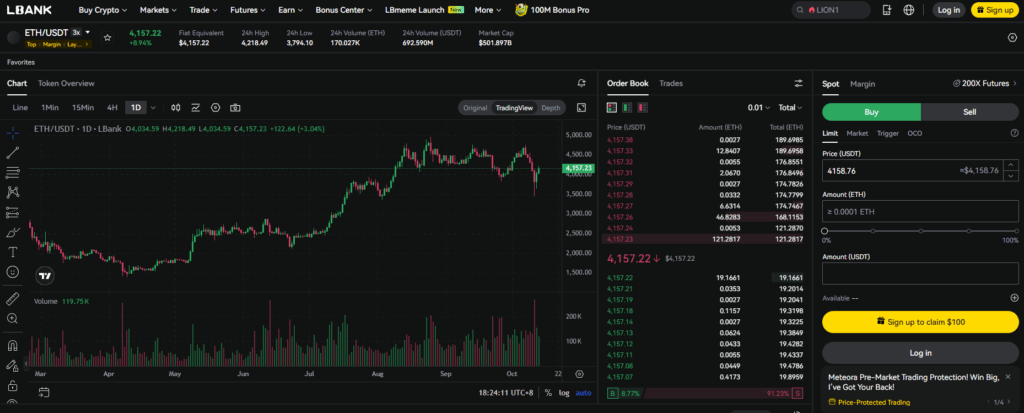
Task: Show sell orders only in order book
Action: click(642, 107)
